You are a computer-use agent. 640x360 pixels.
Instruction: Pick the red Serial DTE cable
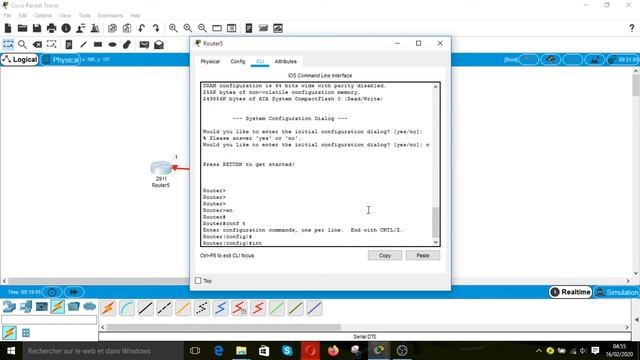pyautogui.click(x=258, y=308)
